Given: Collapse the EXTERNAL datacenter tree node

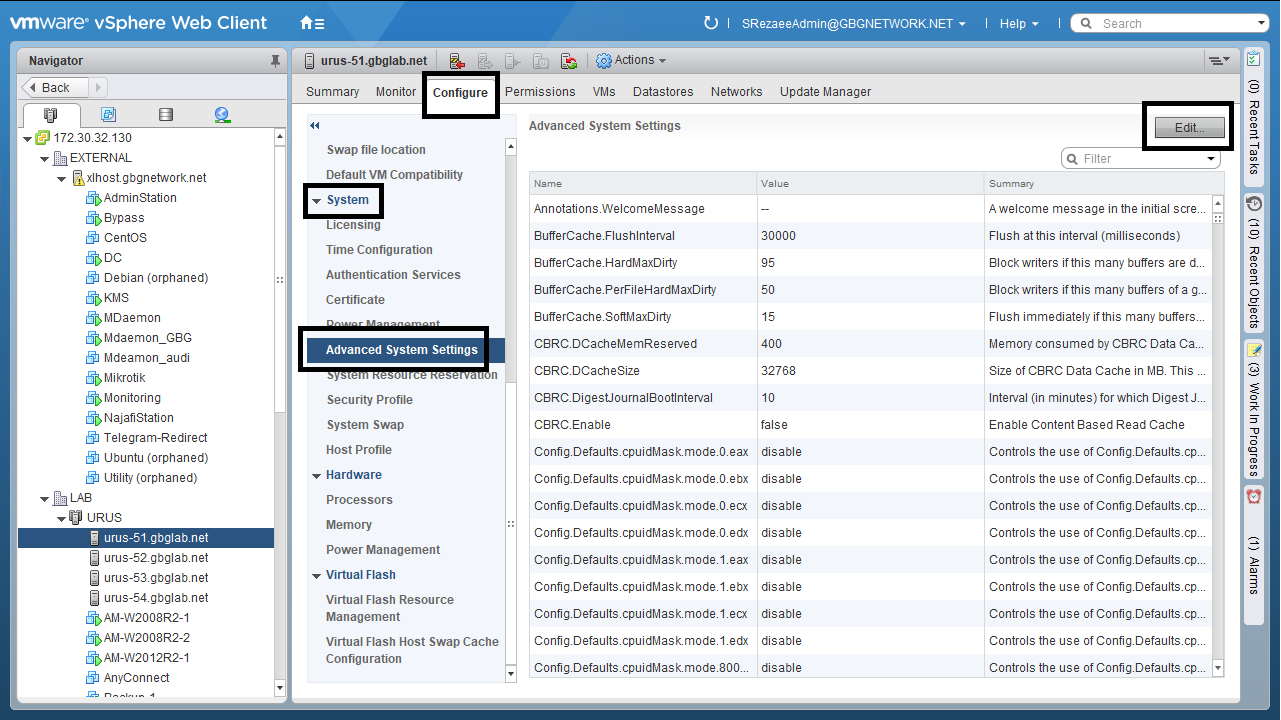Looking at the screenshot, I should pyautogui.click(x=45, y=158).
